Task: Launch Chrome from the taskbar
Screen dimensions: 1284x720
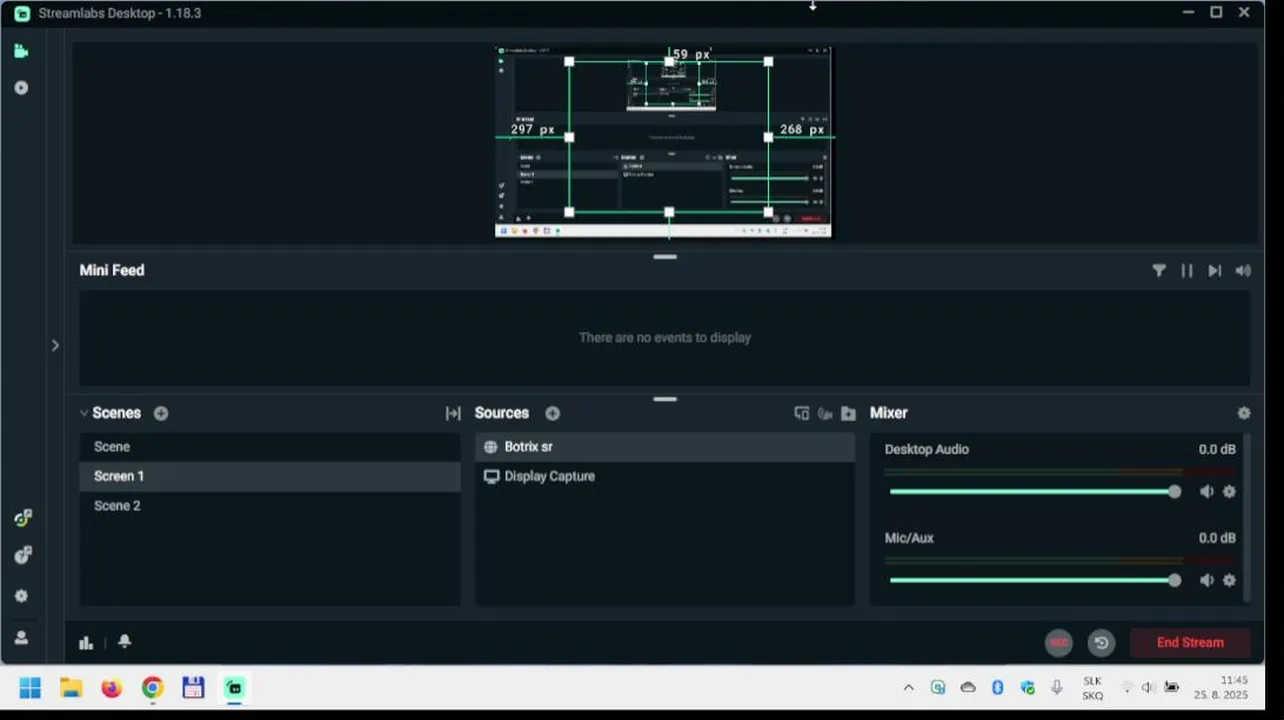Action: (x=152, y=688)
